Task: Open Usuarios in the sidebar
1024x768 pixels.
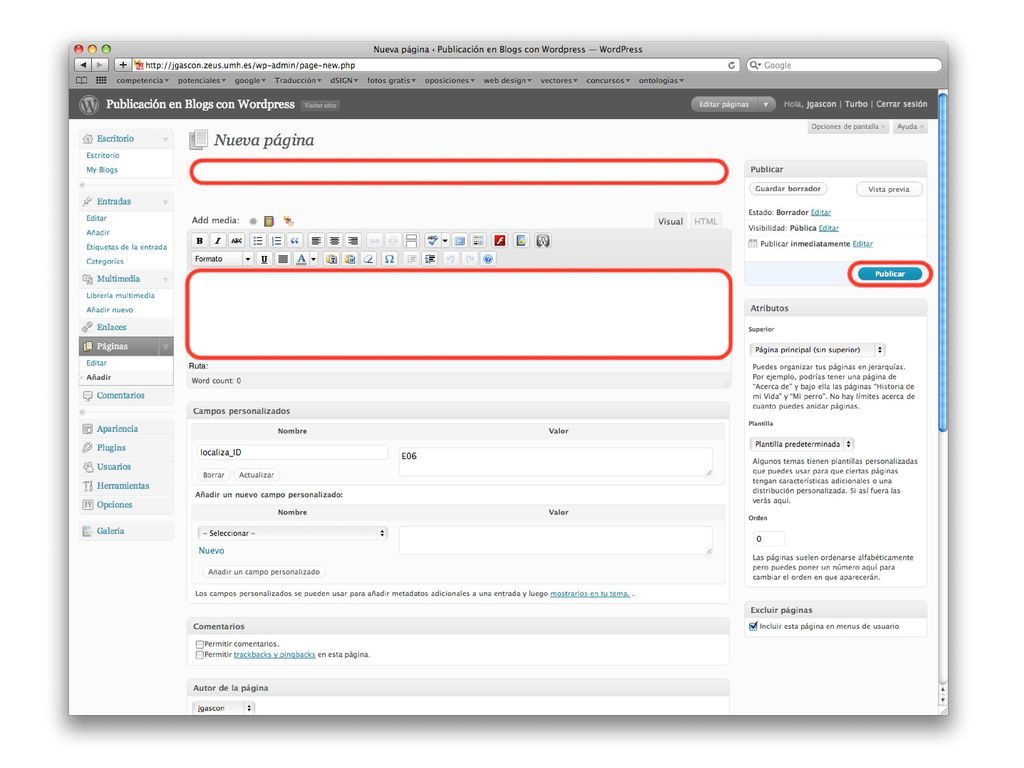Action: pos(114,467)
